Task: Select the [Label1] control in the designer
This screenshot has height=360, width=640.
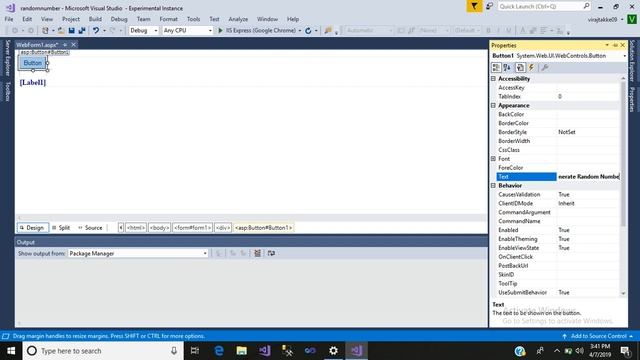Action: pos(33,82)
